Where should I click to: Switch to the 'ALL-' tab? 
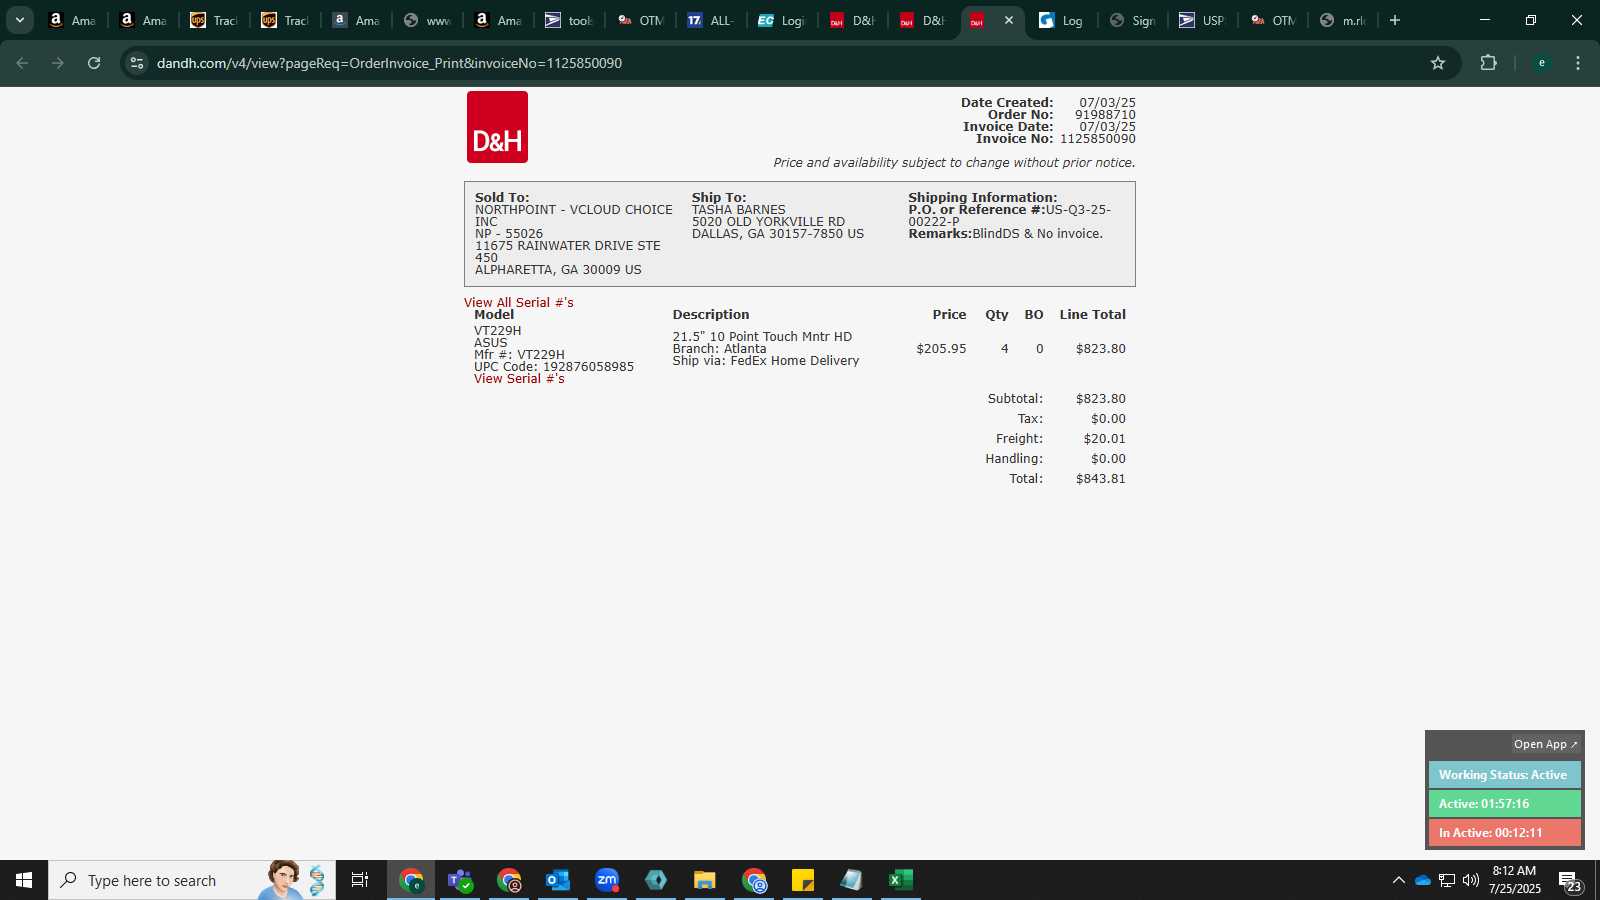(x=711, y=20)
